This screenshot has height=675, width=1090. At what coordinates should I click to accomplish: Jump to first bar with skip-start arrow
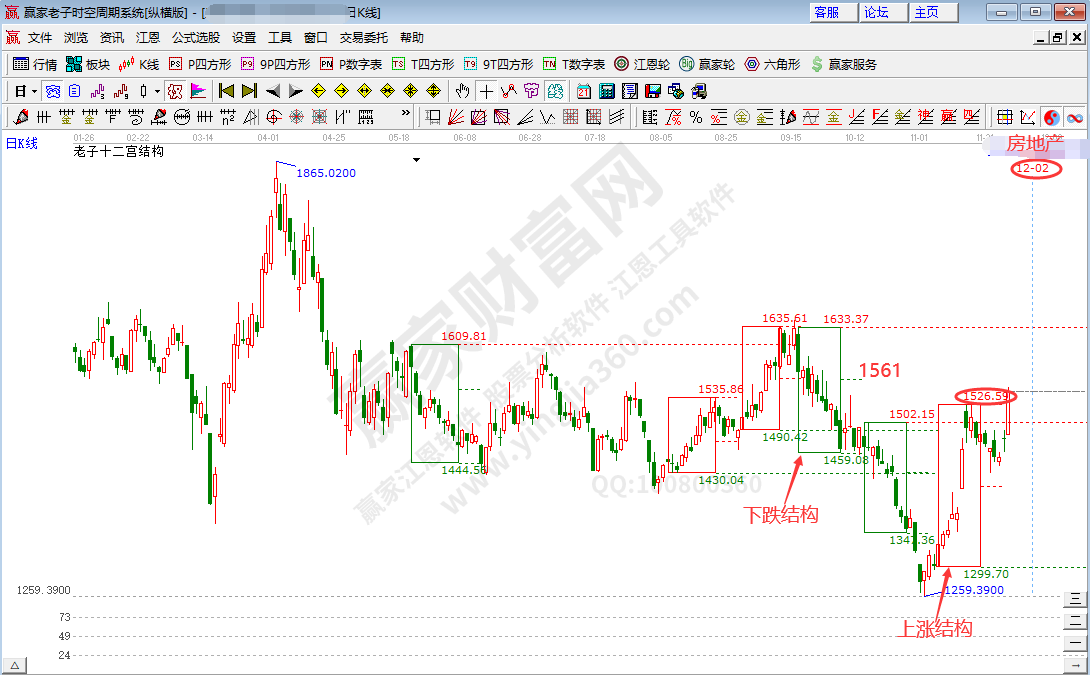pos(226,91)
